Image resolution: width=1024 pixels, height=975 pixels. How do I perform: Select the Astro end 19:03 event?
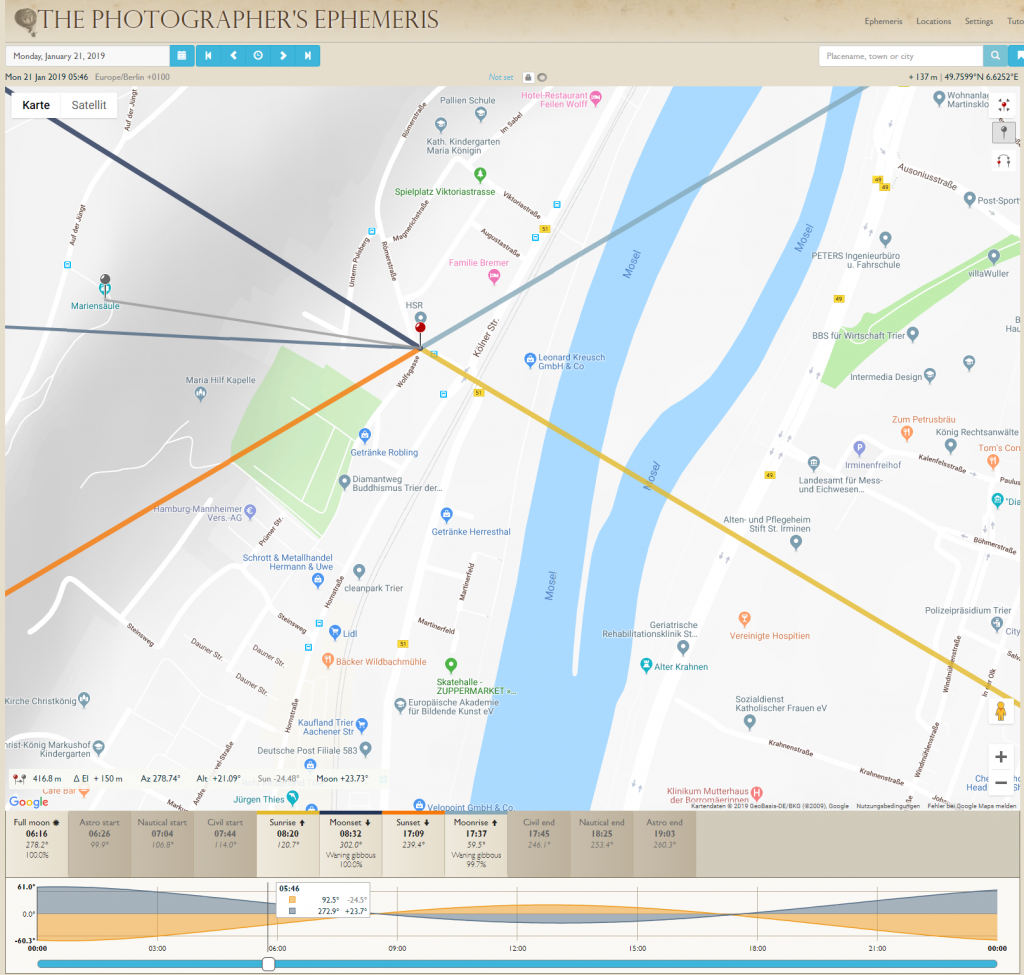[x=664, y=844]
